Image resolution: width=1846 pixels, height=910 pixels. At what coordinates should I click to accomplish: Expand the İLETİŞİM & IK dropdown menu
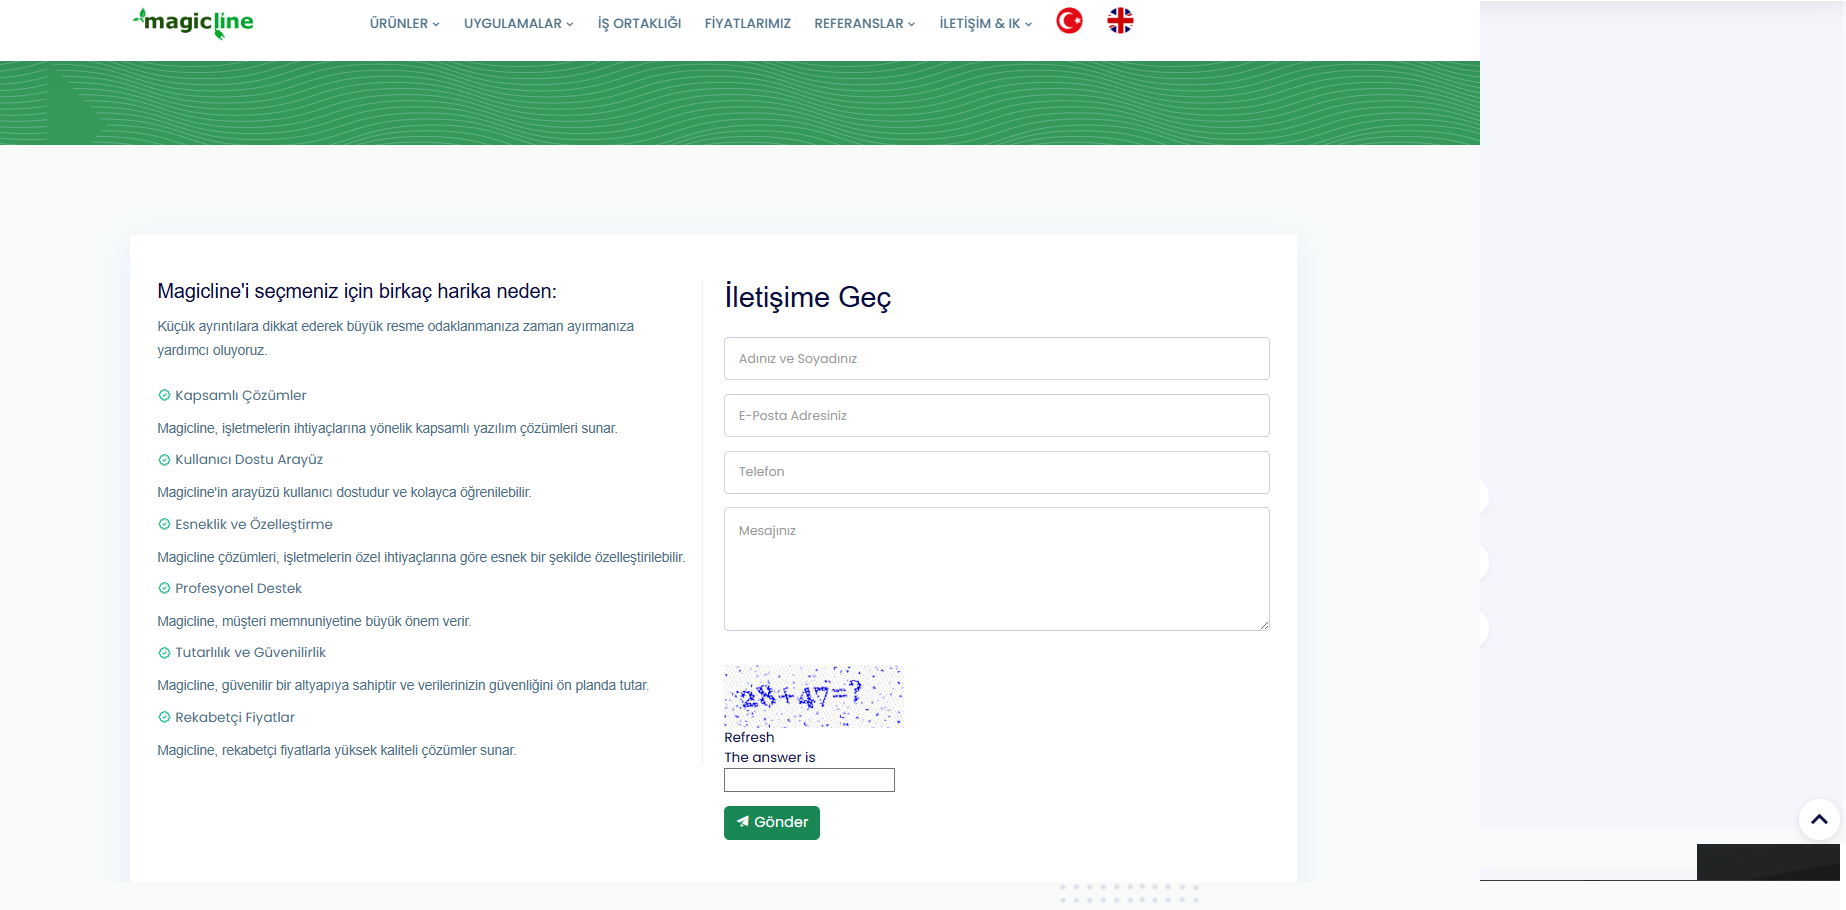click(x=985, y=23)
